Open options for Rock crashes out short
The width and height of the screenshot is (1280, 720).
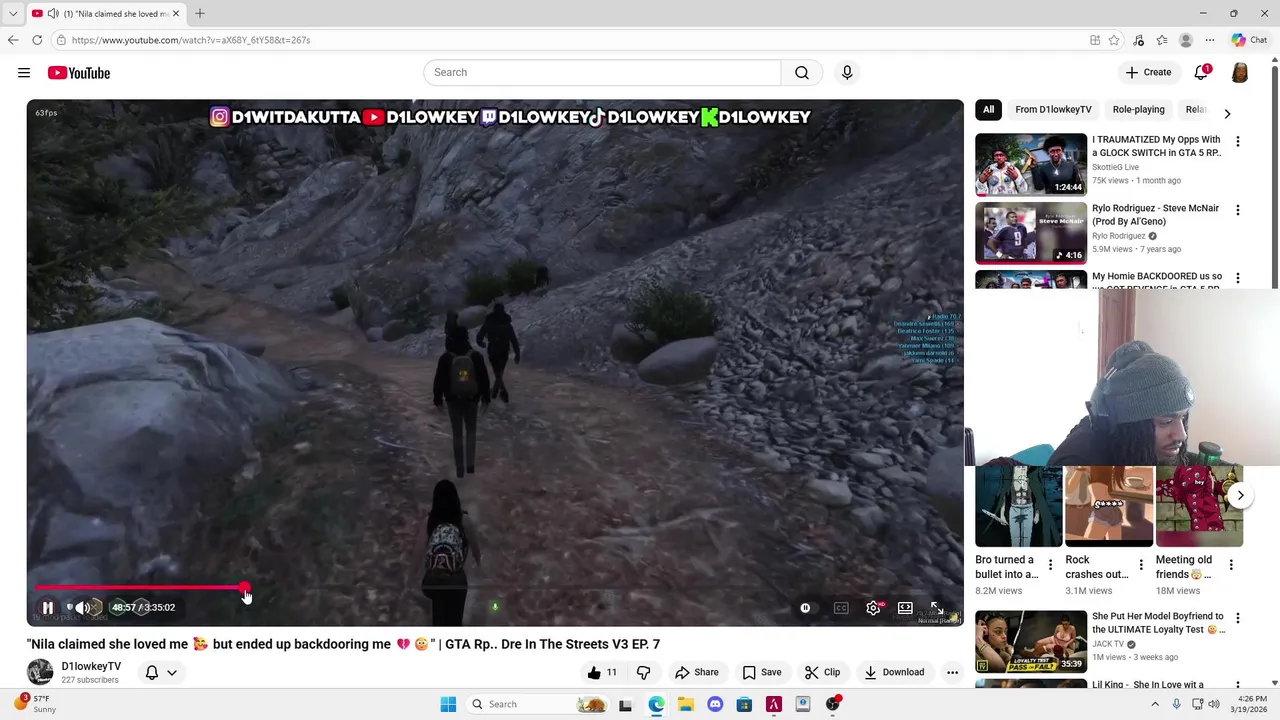(x=1141, y=565)
